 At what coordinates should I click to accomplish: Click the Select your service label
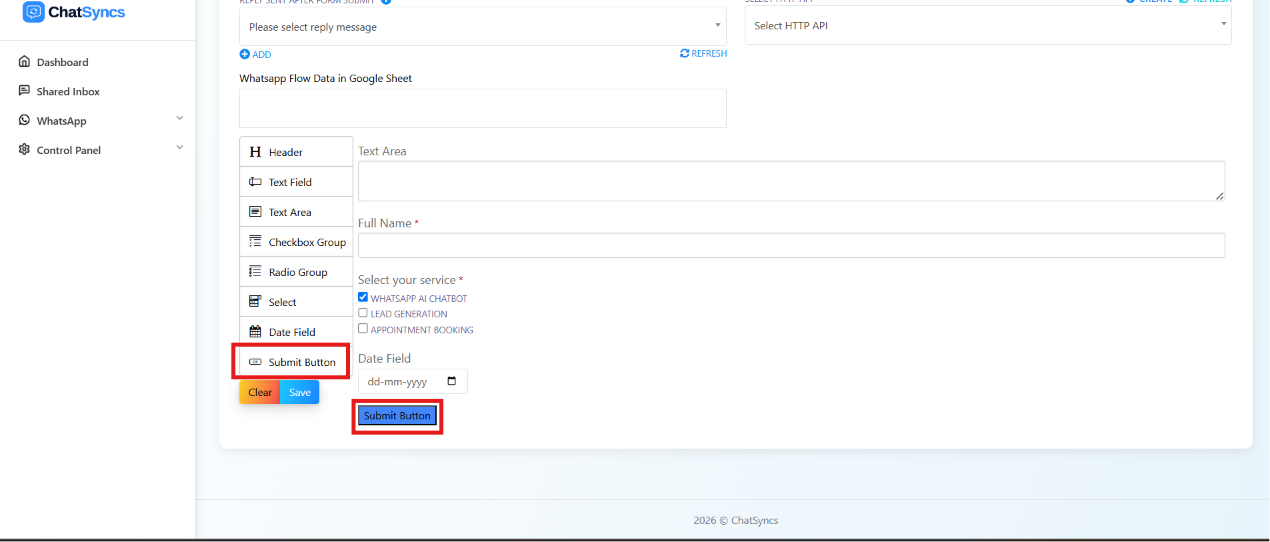(410, 280)
